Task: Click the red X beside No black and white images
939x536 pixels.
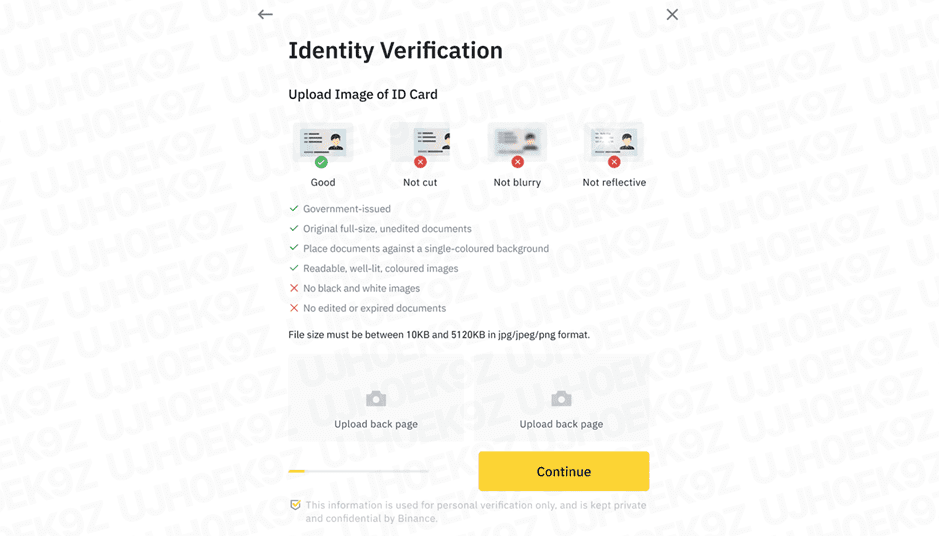Action: pyautogui.click(x=294, y=288)
